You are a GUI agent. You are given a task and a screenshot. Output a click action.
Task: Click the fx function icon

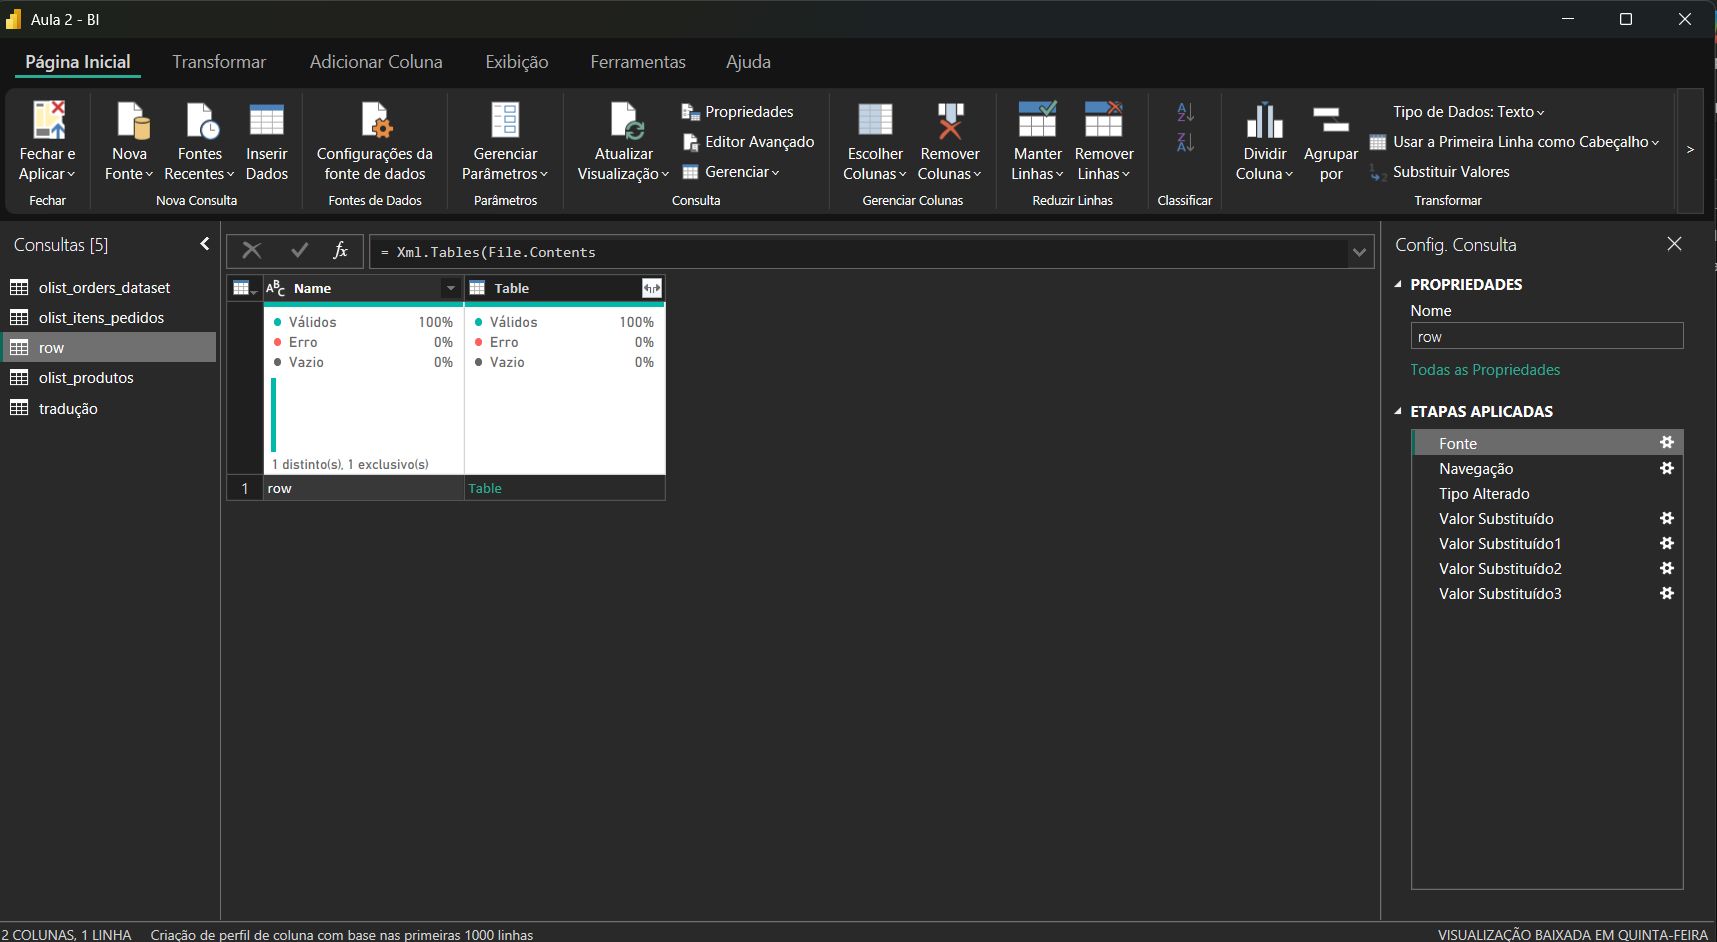click(340, 251)
